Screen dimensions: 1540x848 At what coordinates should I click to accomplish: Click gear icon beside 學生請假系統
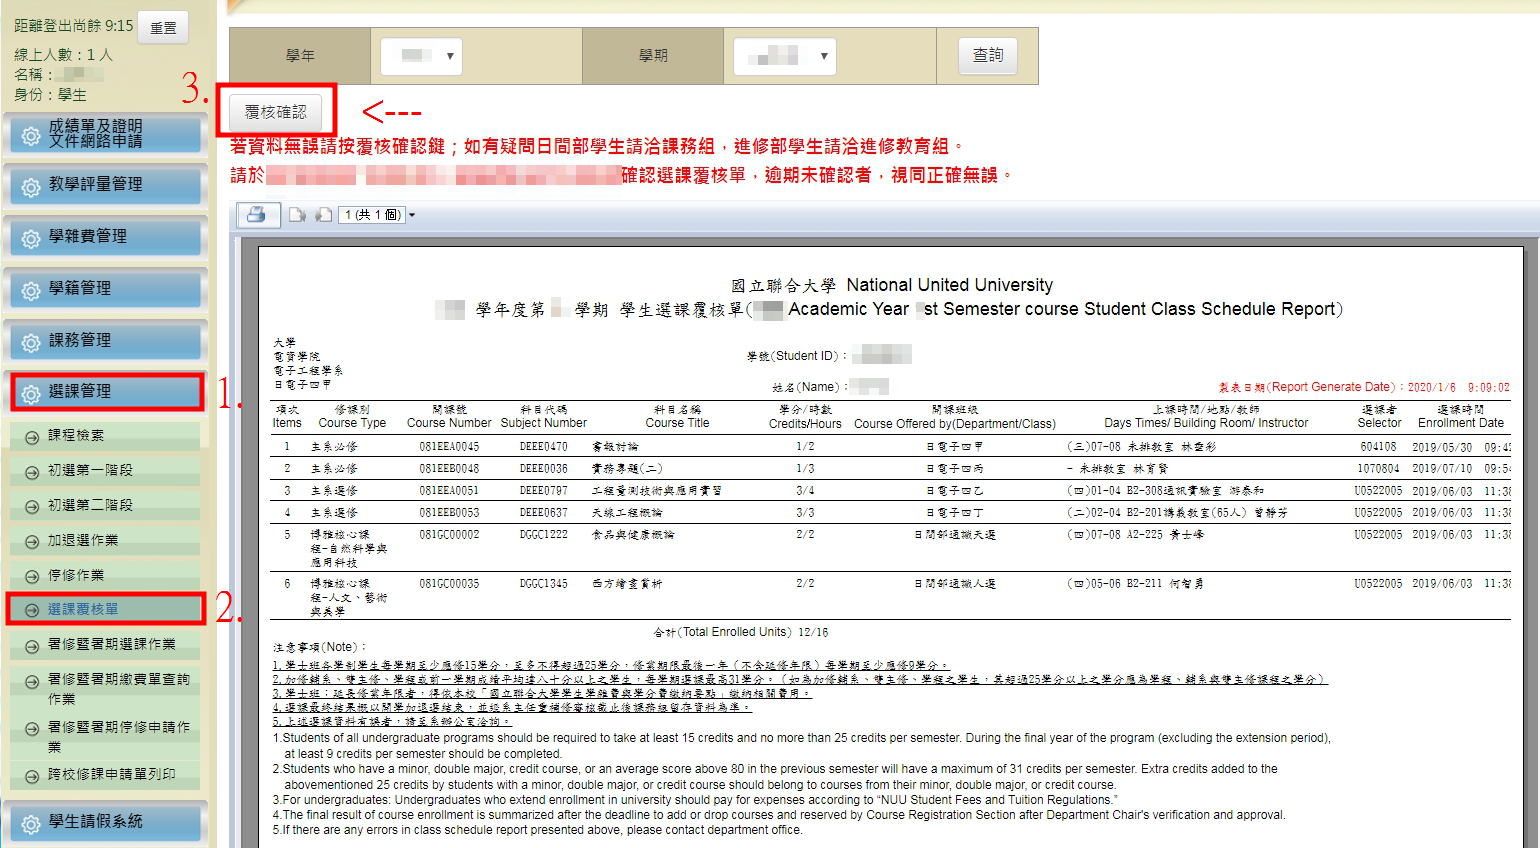(31, 824)
